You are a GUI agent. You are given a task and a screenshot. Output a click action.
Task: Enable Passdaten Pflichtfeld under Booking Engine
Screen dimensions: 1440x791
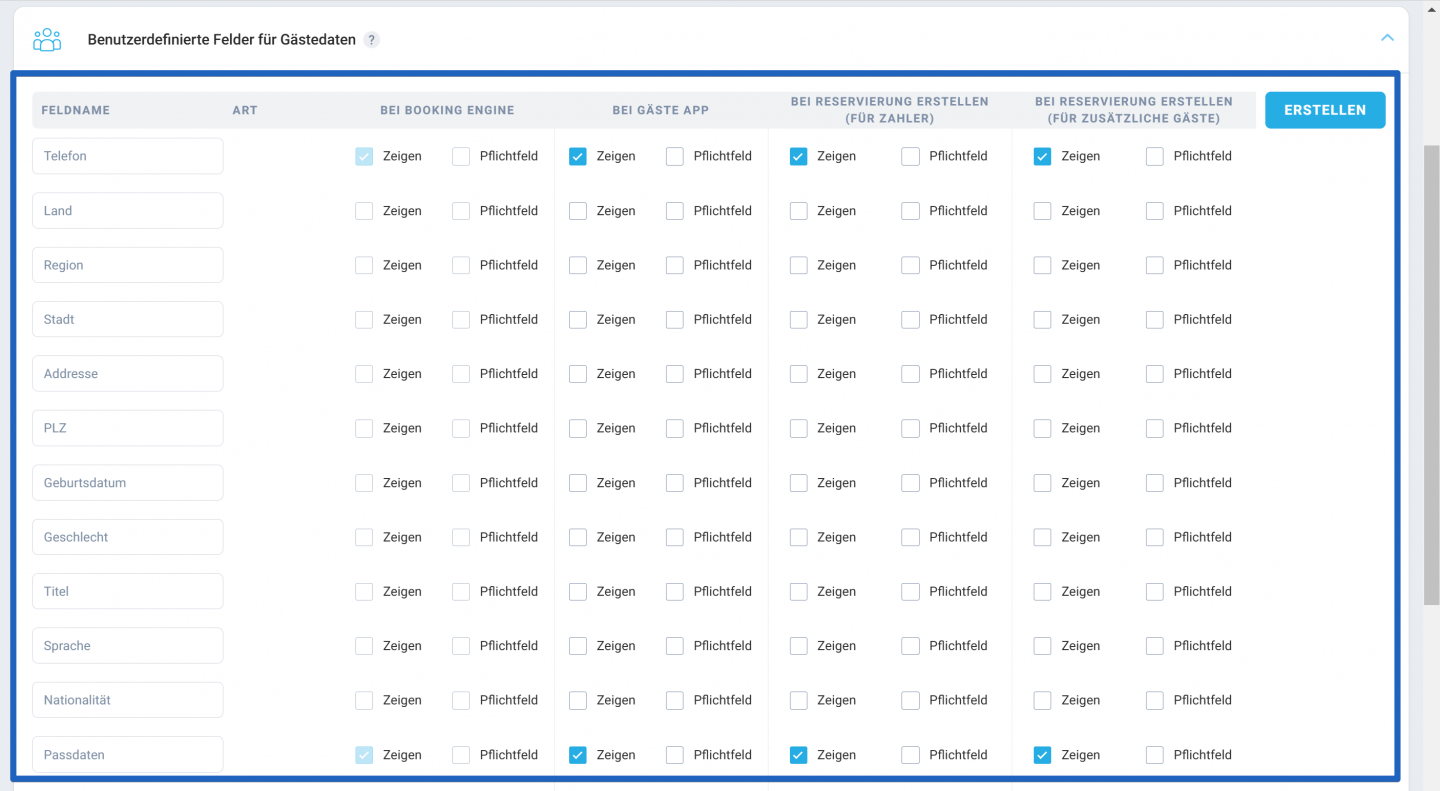461,755
